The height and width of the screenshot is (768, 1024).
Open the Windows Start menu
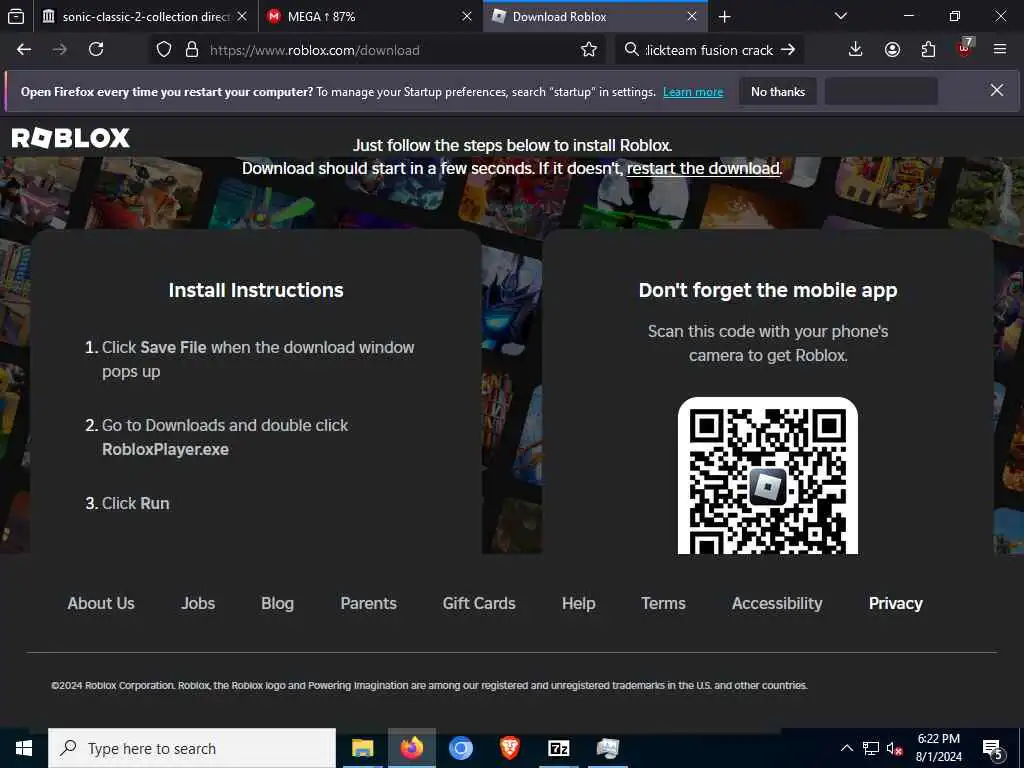coord(24,748)
